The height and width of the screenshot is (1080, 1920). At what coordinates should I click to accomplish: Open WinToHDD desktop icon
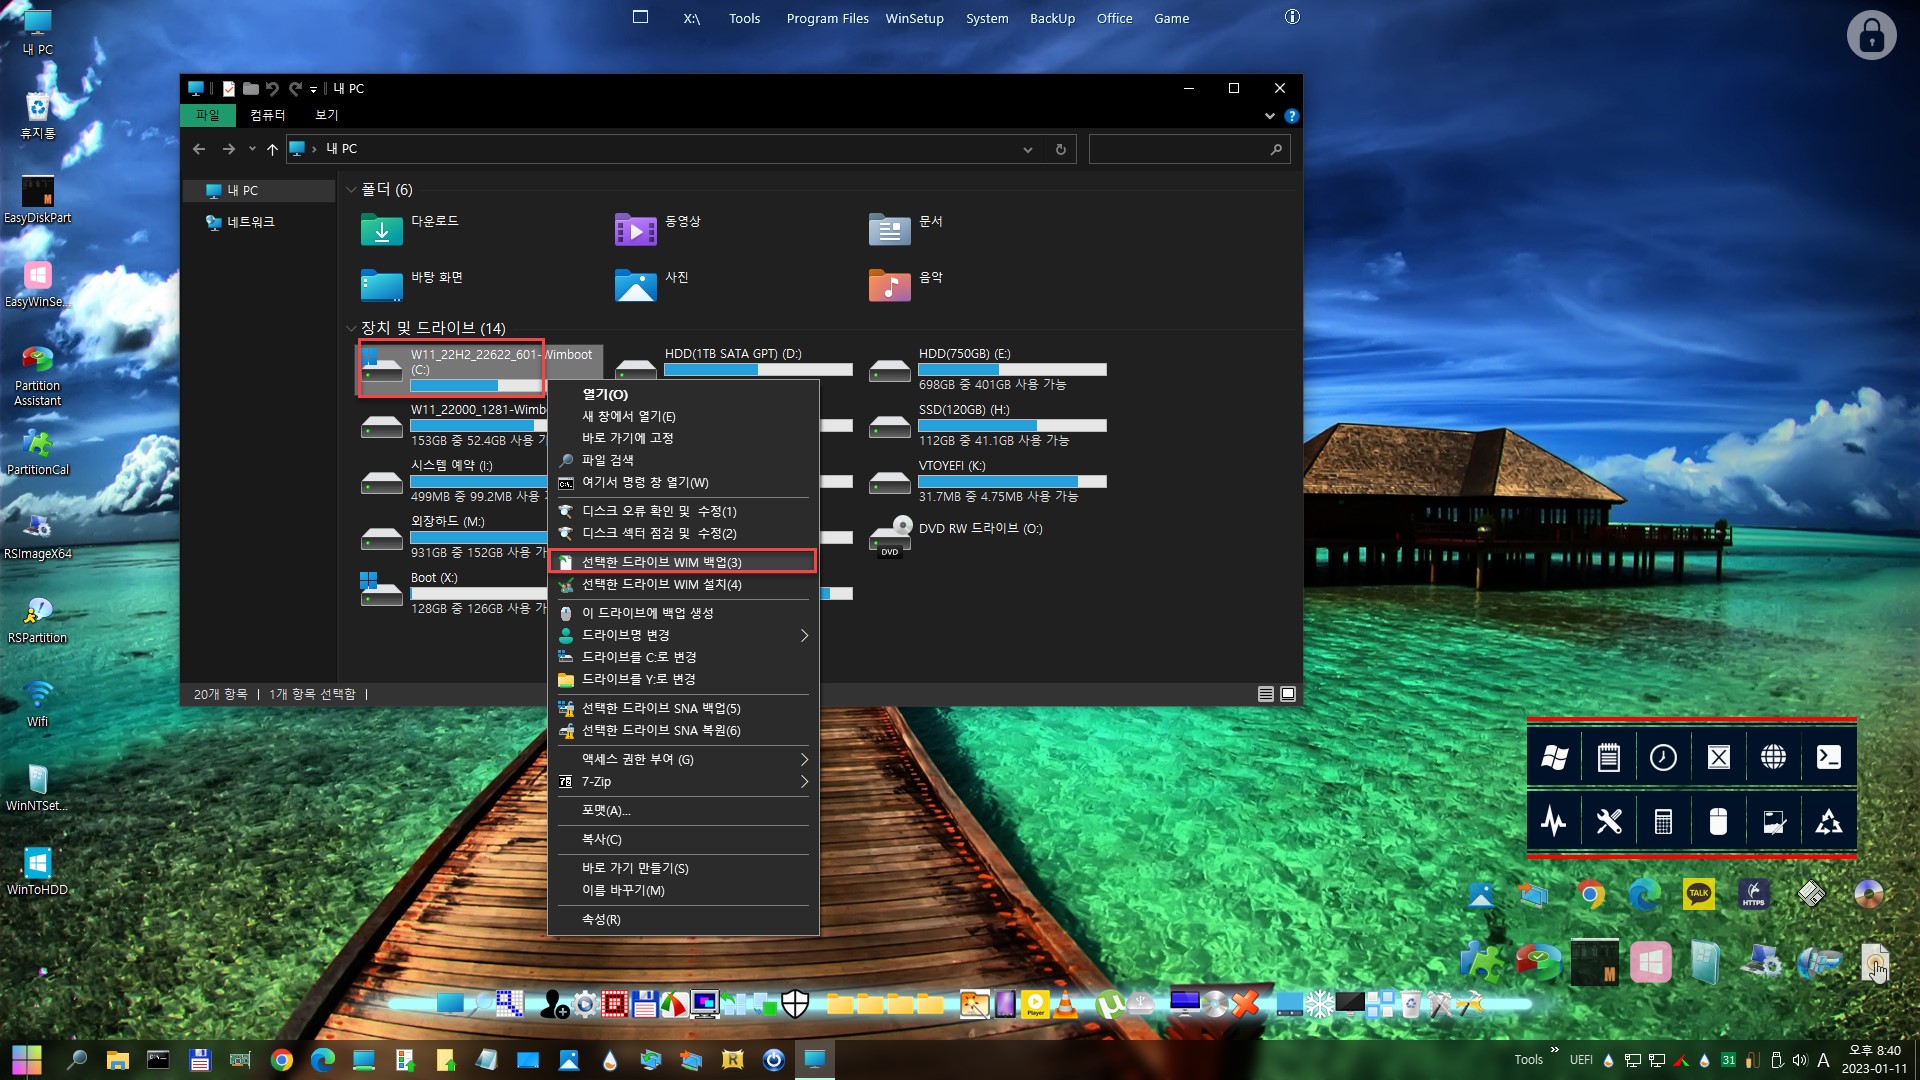pos(38,871)
